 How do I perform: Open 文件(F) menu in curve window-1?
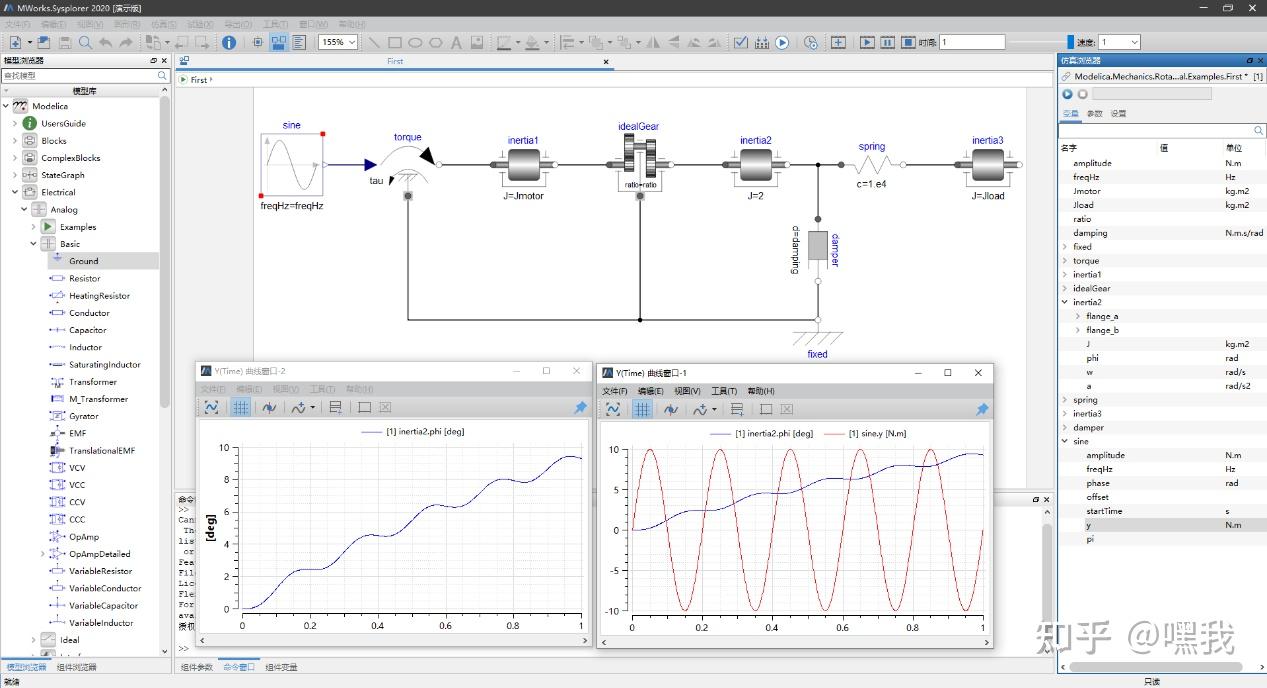(614, 391)
